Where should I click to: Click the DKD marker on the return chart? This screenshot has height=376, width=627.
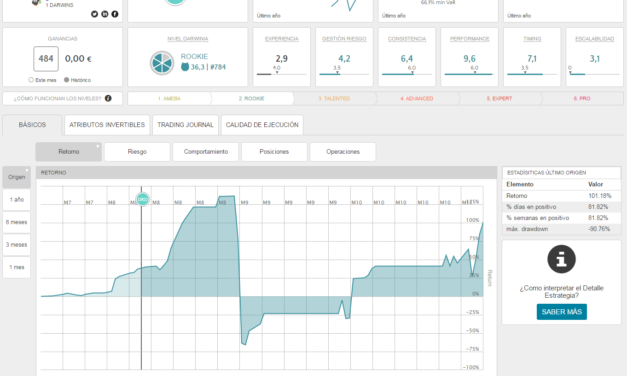coord(142,199)
